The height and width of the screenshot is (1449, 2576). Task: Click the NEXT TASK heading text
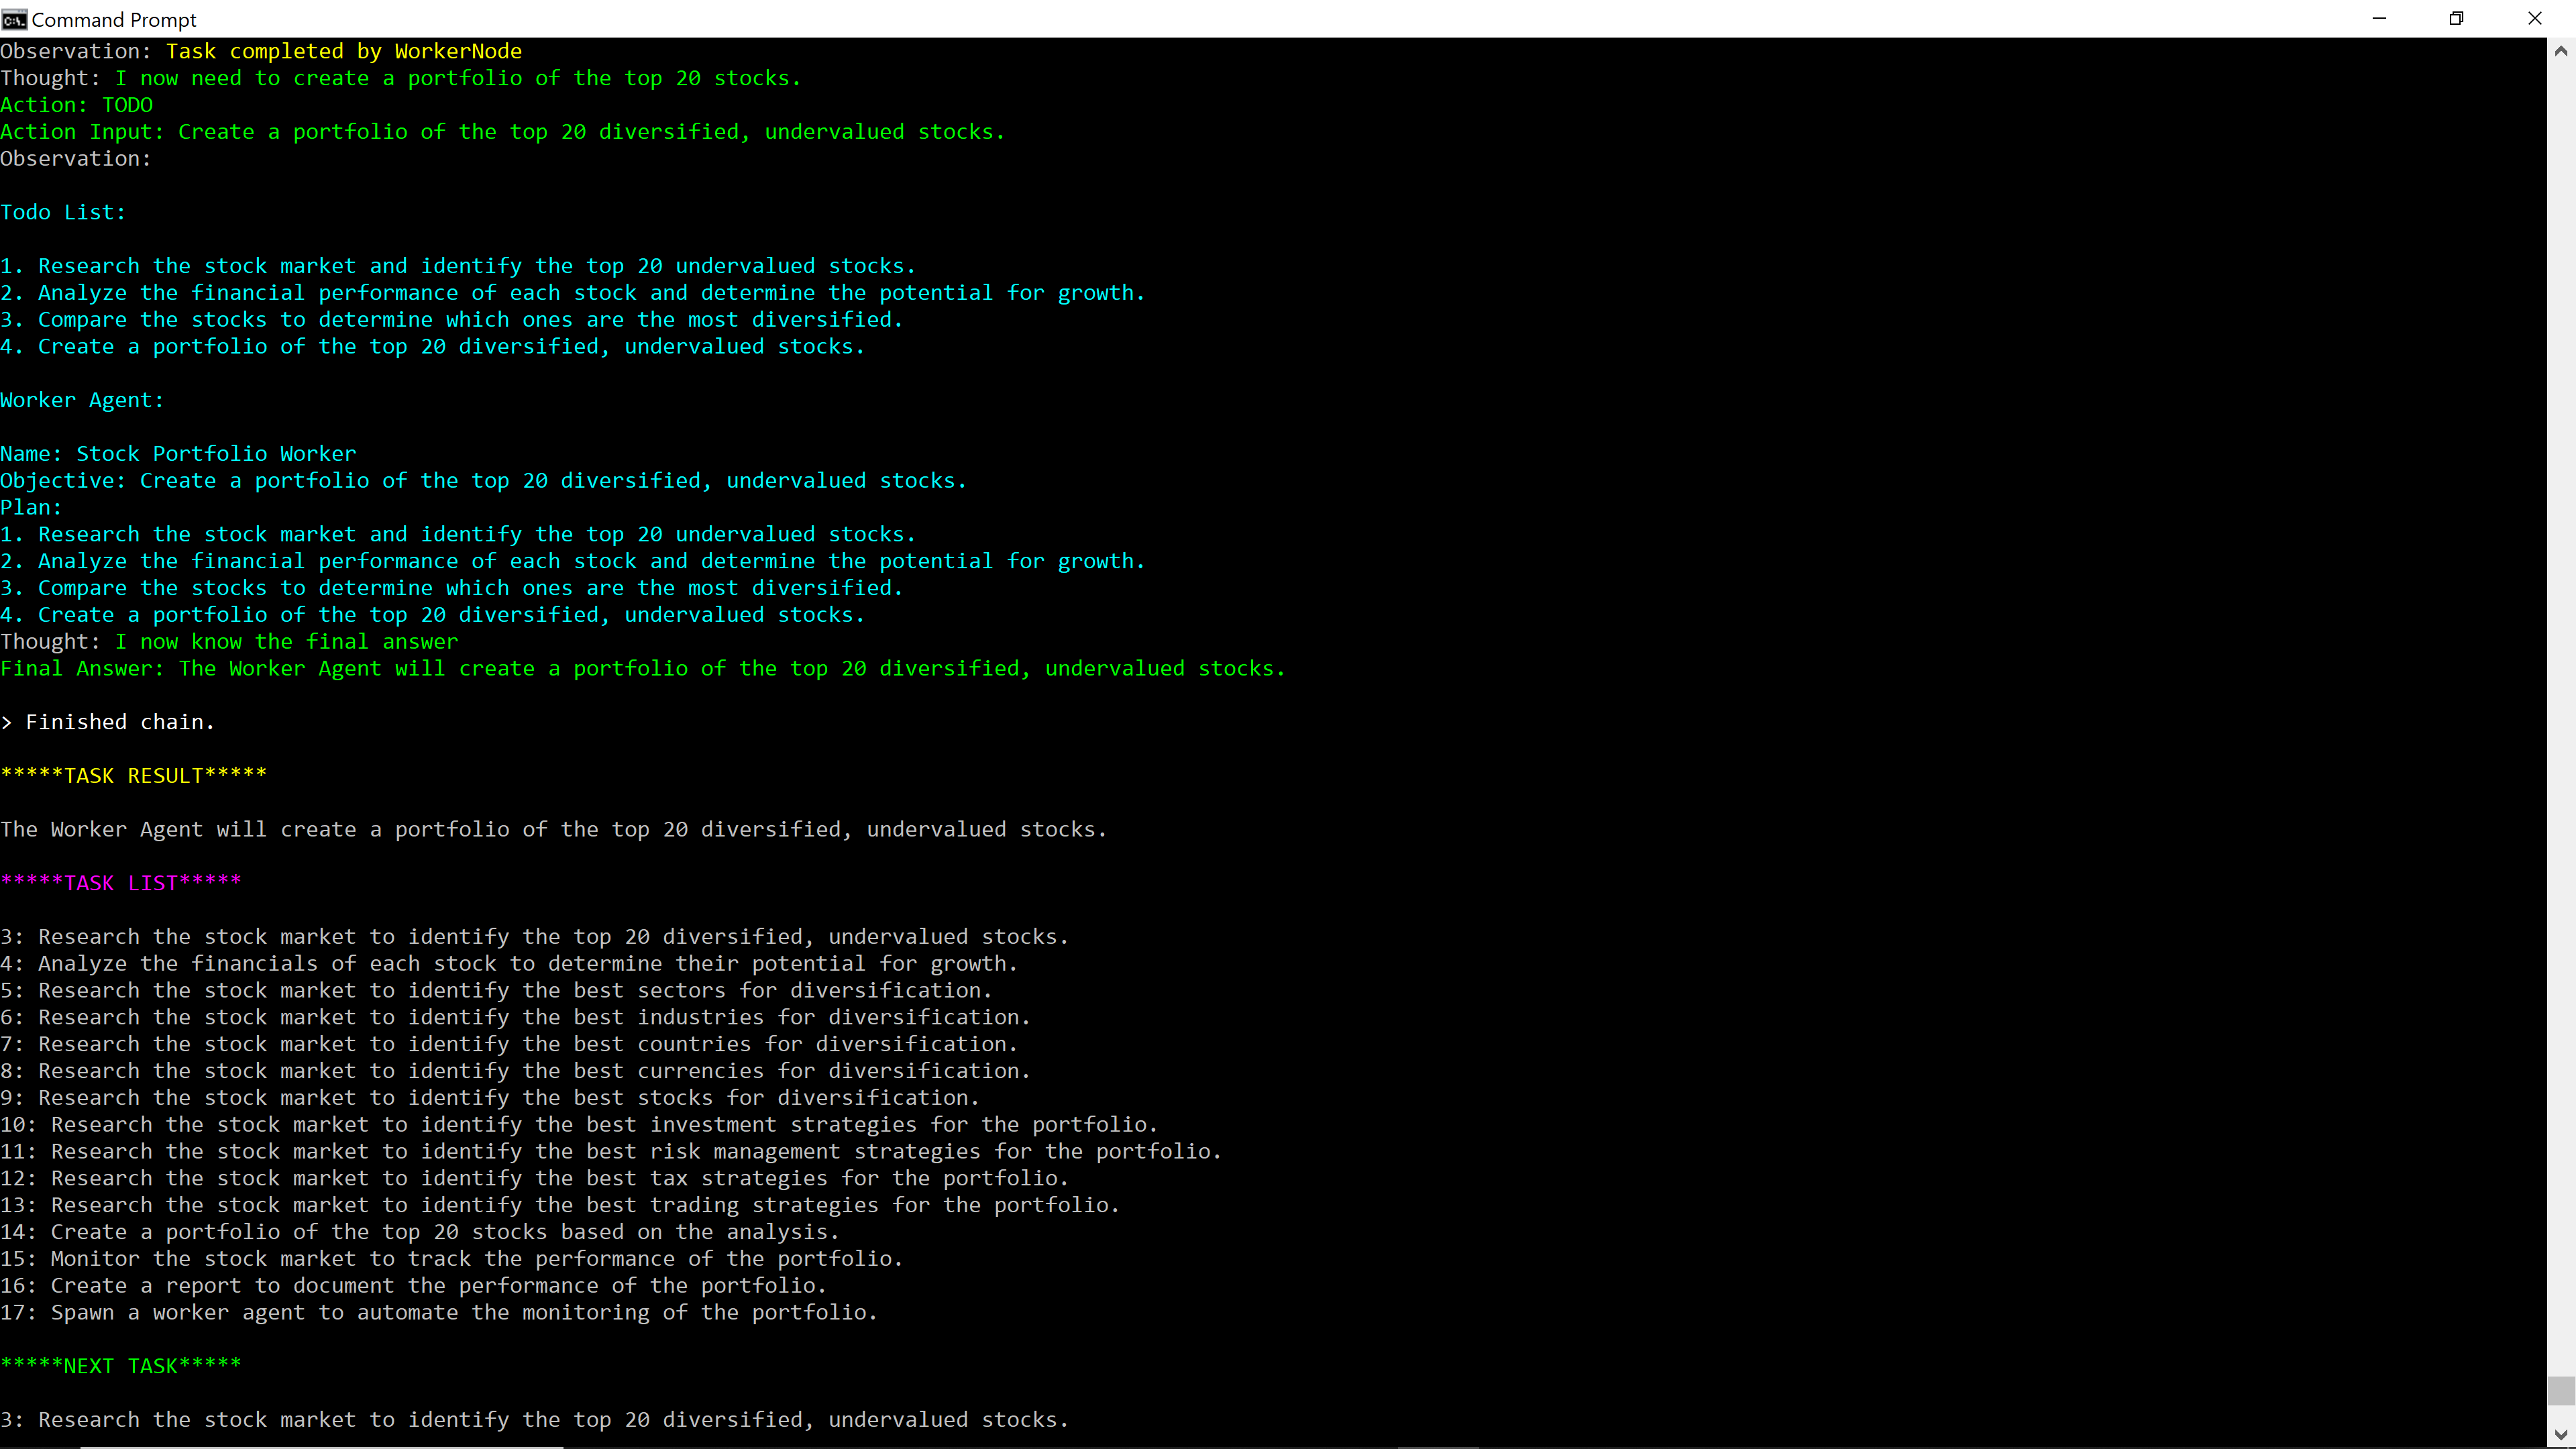tap(121, 1365)
